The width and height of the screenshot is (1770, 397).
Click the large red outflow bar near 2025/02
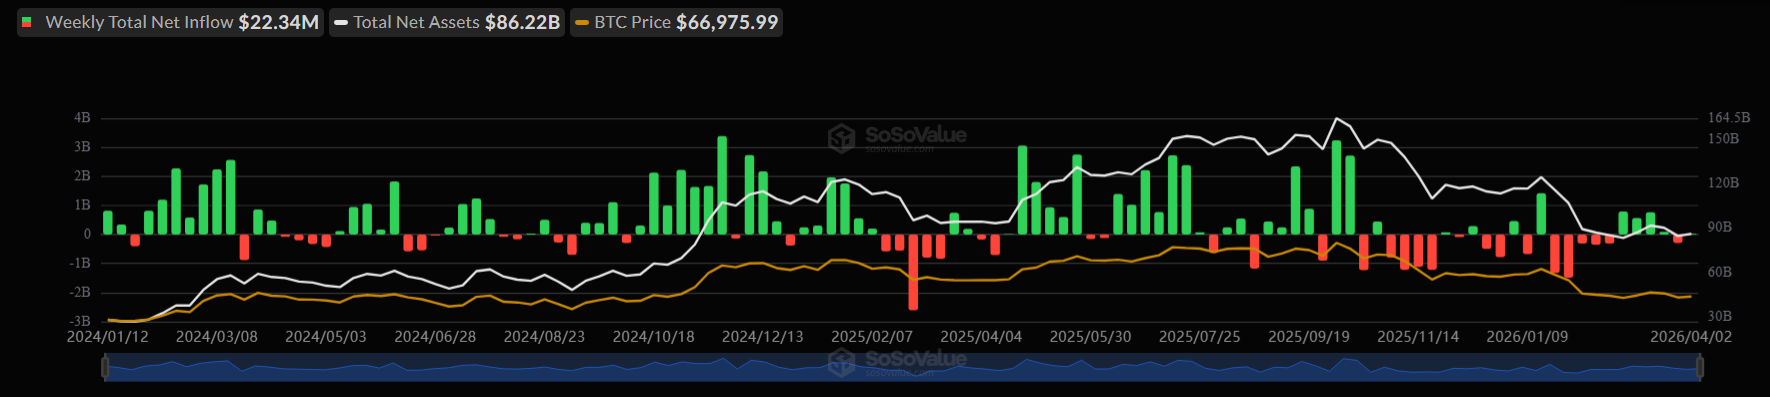pos(913,272)
